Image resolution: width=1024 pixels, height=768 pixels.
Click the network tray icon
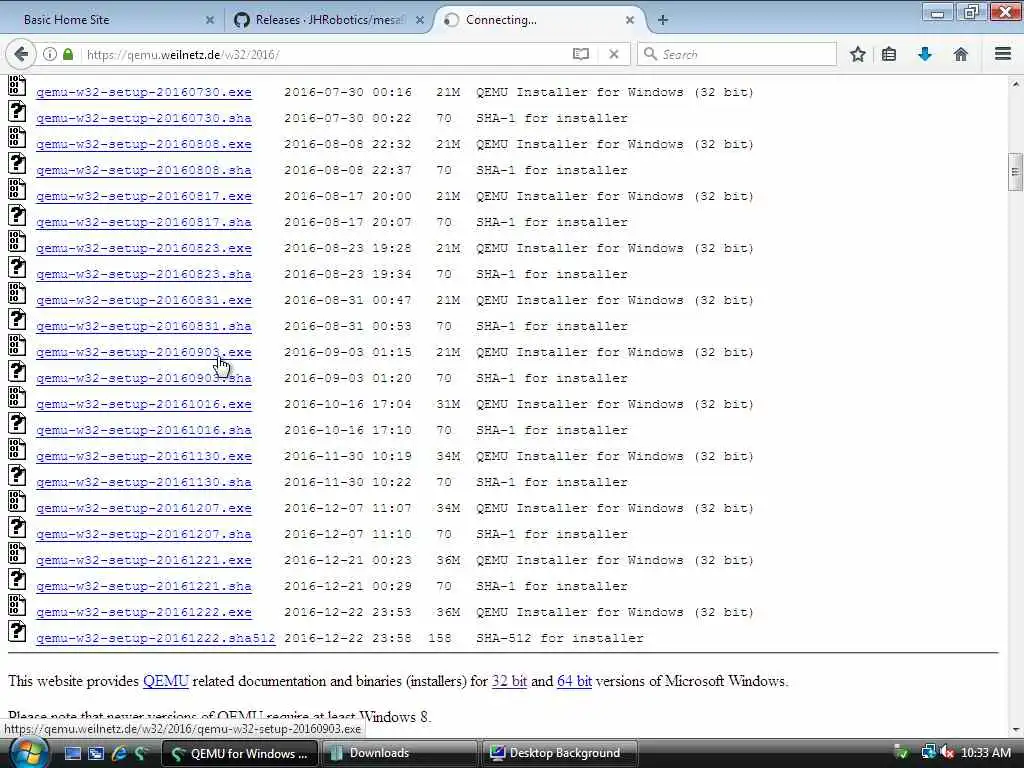(928, 753)
